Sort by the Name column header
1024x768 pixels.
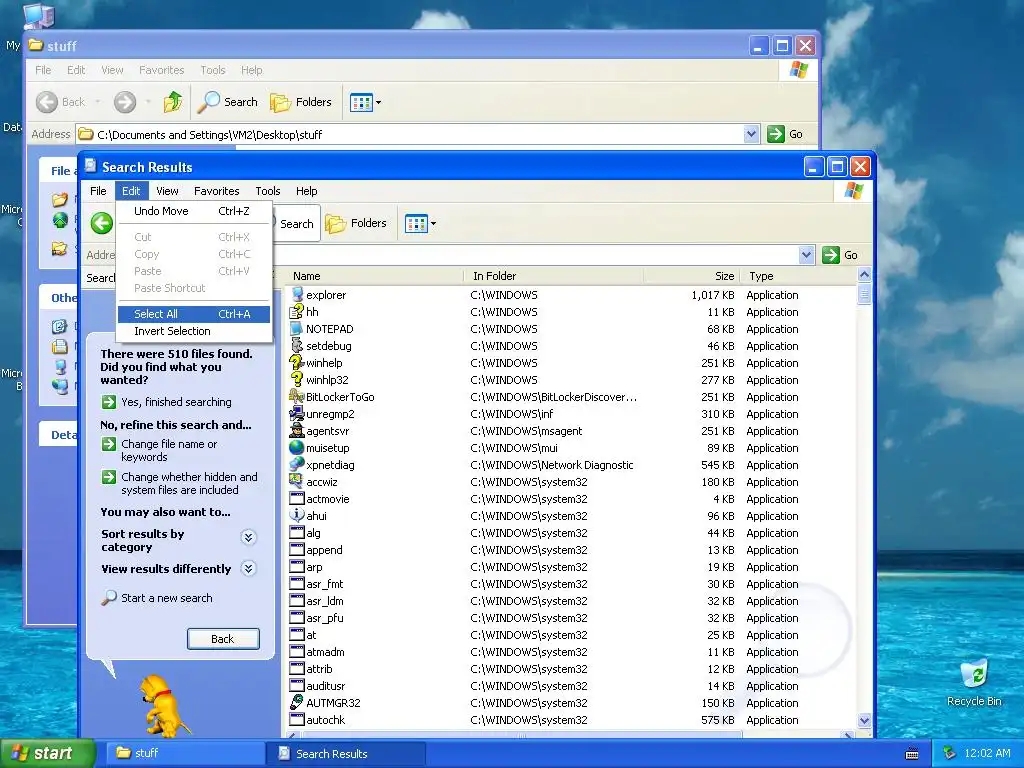[376, 276]
